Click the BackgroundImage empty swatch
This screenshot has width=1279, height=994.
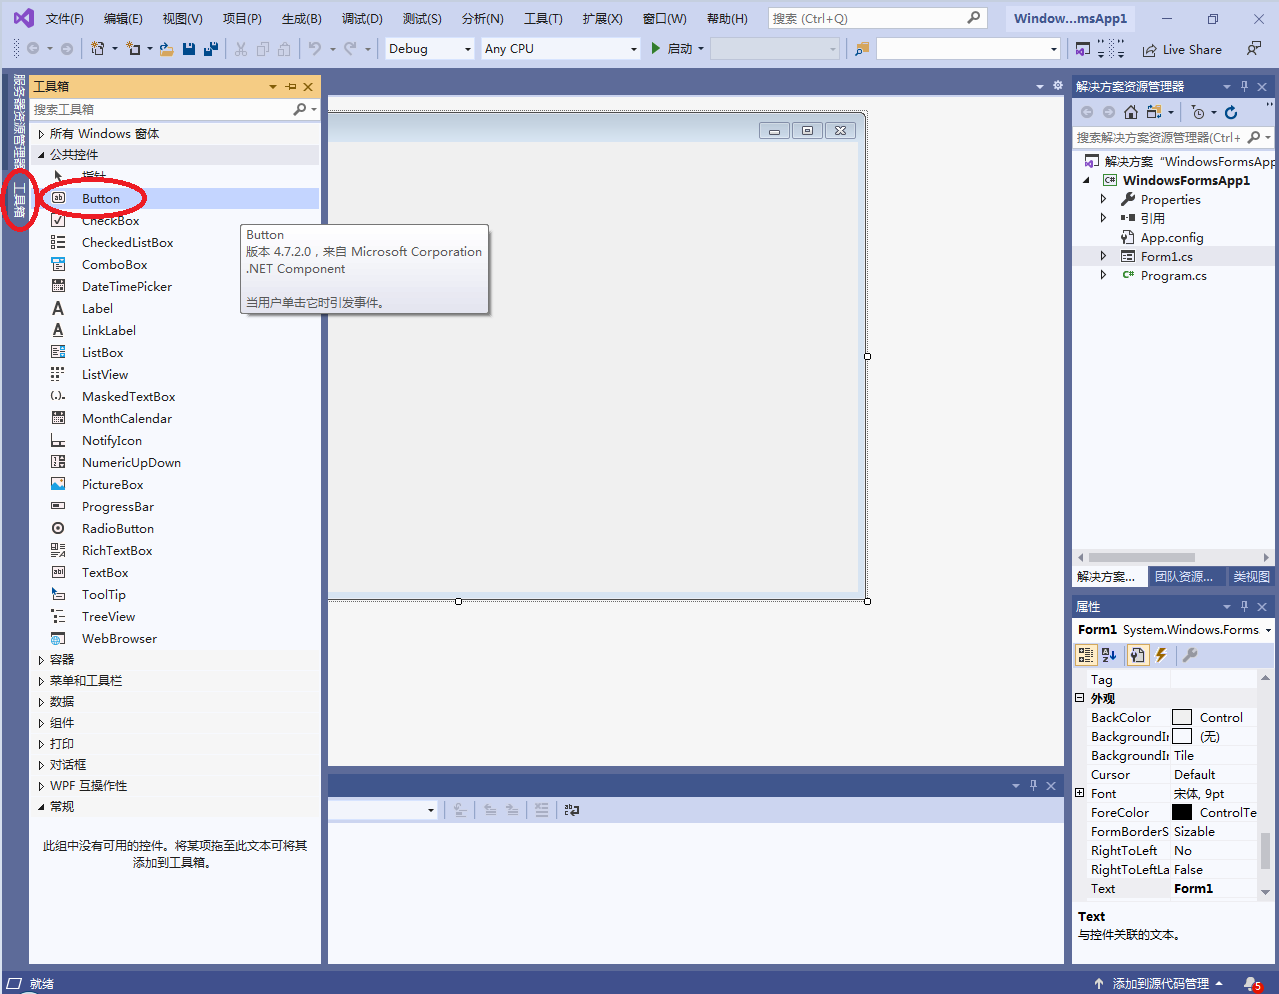point(1182,736)
